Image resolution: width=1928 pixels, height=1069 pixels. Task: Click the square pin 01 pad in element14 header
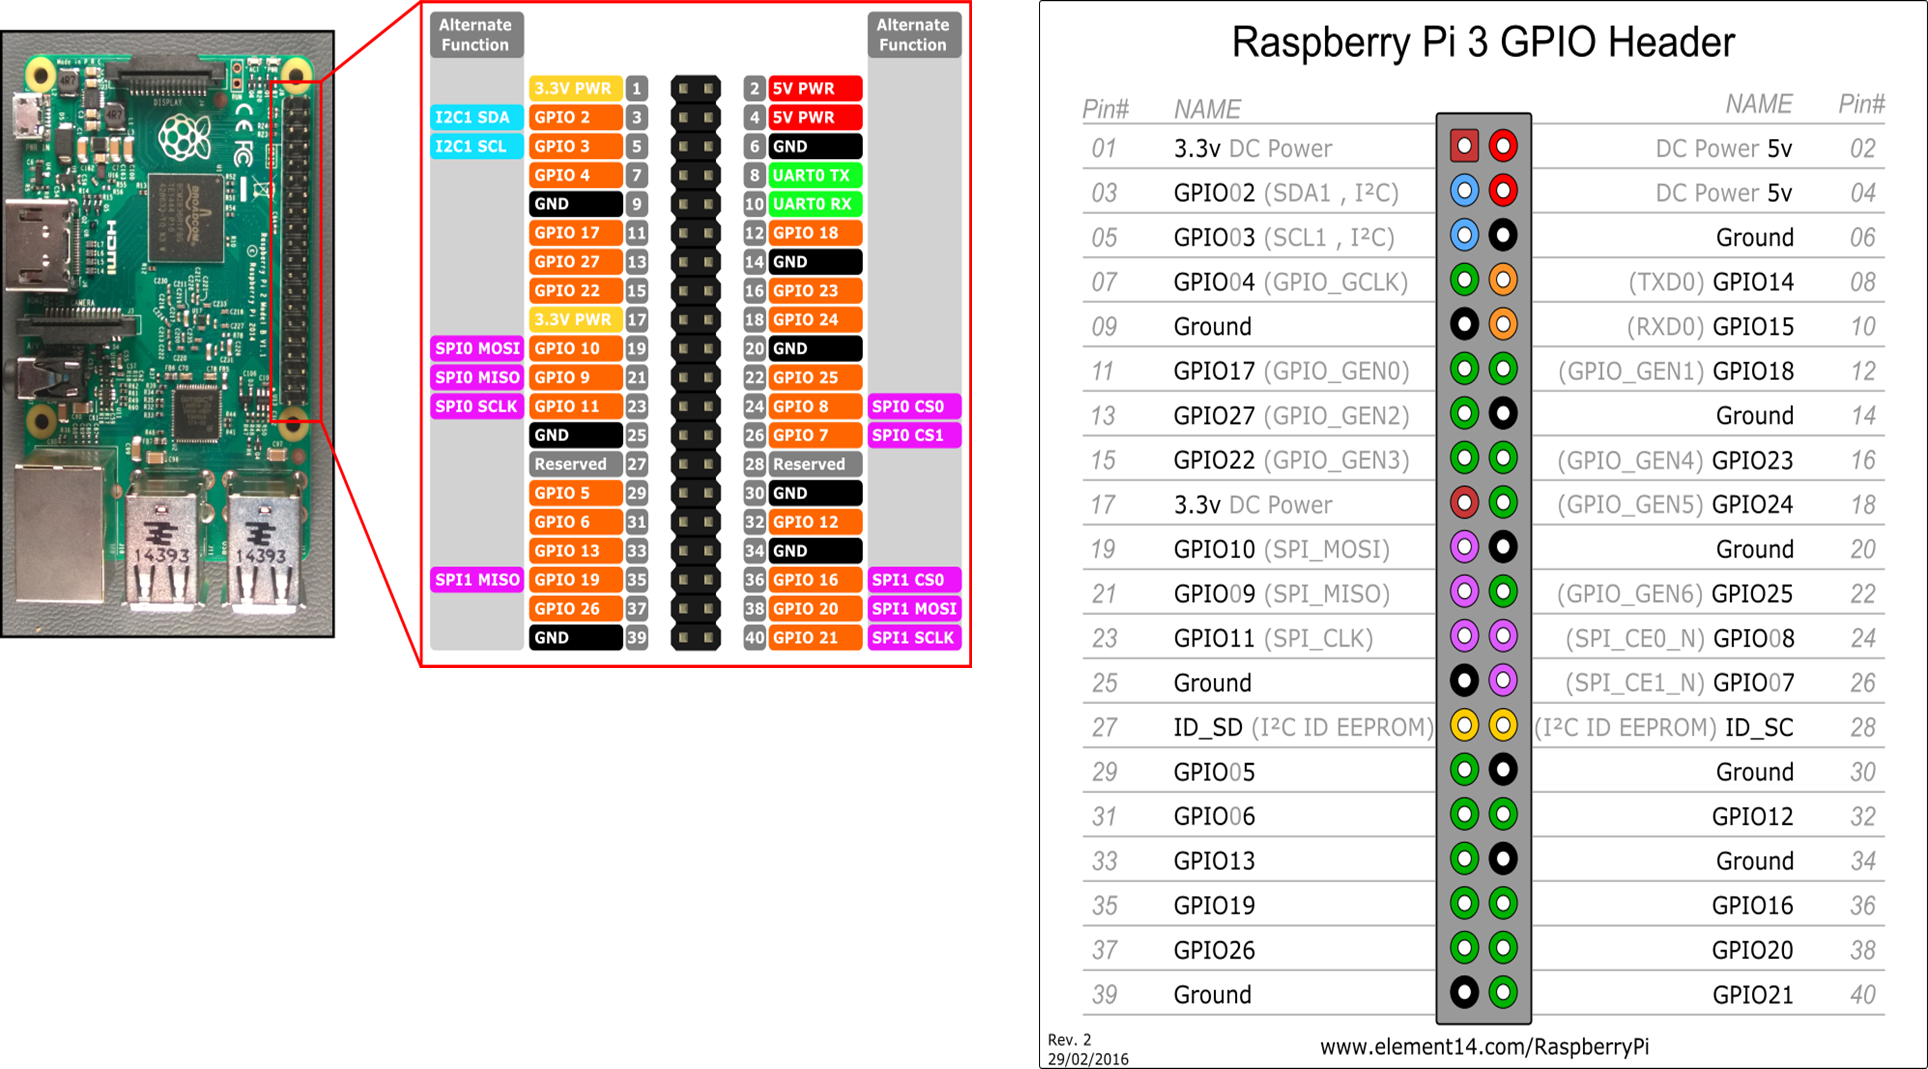click(1464, 146)
